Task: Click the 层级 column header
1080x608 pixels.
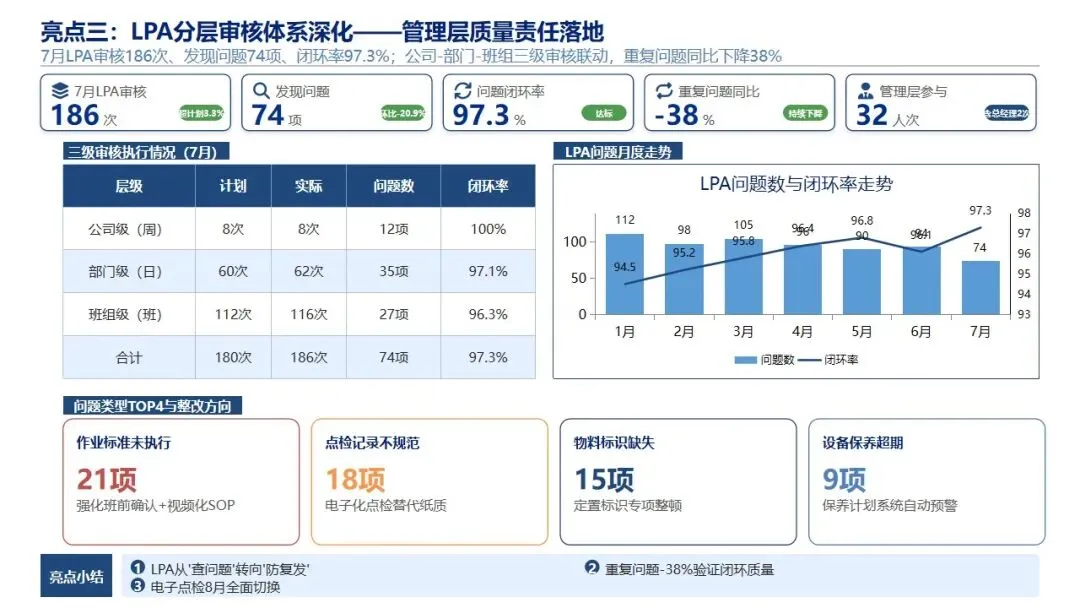Action: point(129,186)
